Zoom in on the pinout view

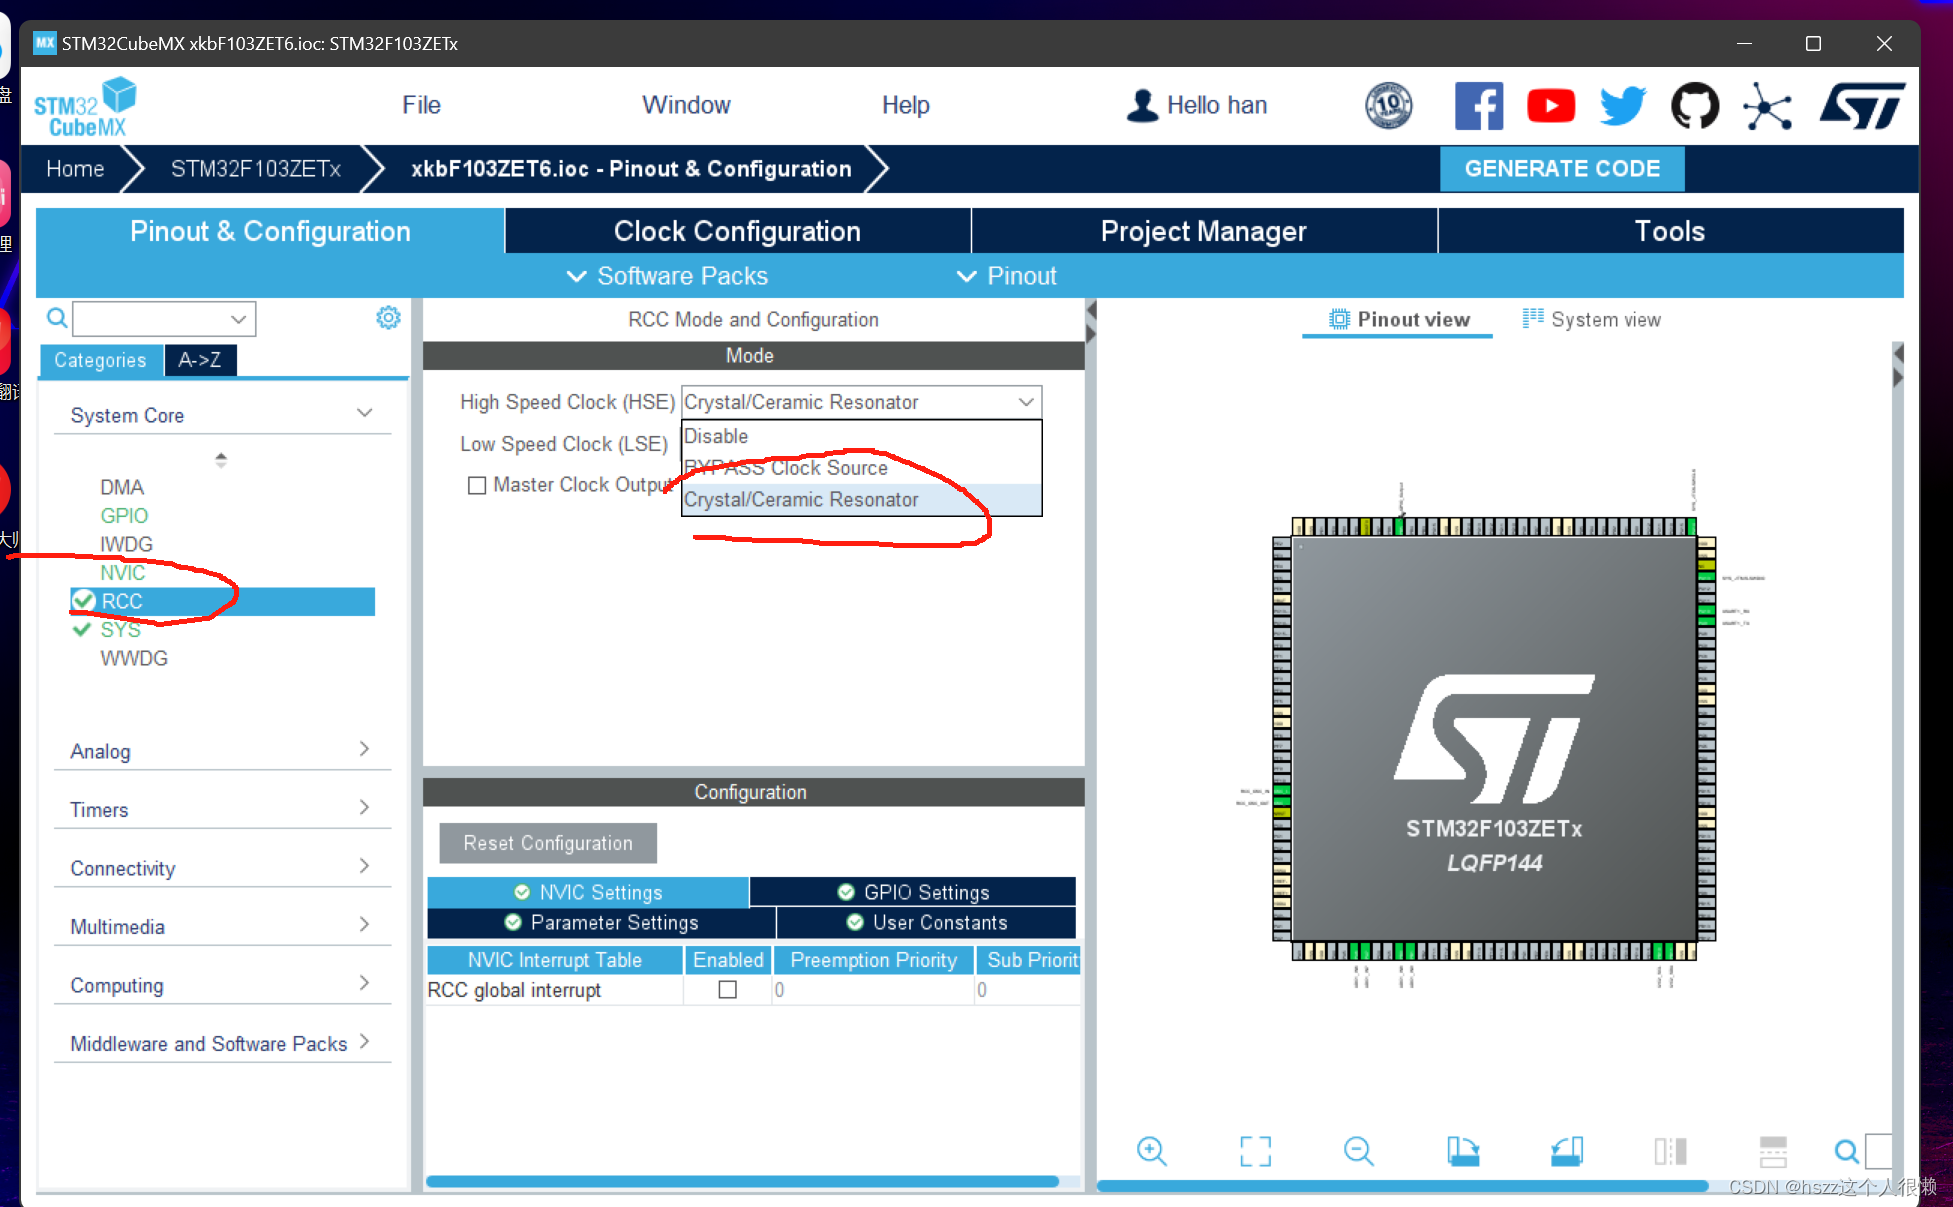(1152, 1151)
